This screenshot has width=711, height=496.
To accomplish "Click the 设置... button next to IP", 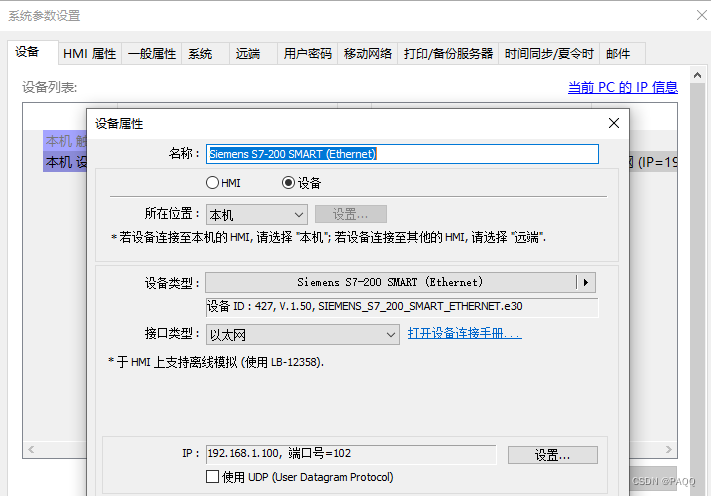I will [x=552, y=455].
